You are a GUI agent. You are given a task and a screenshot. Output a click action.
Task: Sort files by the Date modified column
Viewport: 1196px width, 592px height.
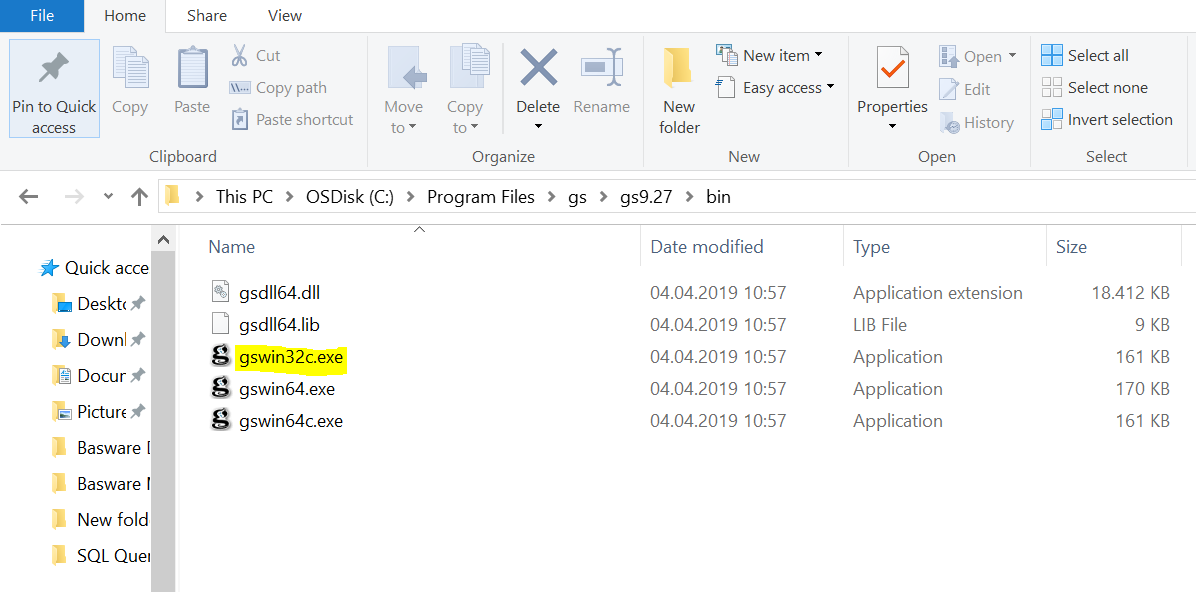click(x=707, y=247)
